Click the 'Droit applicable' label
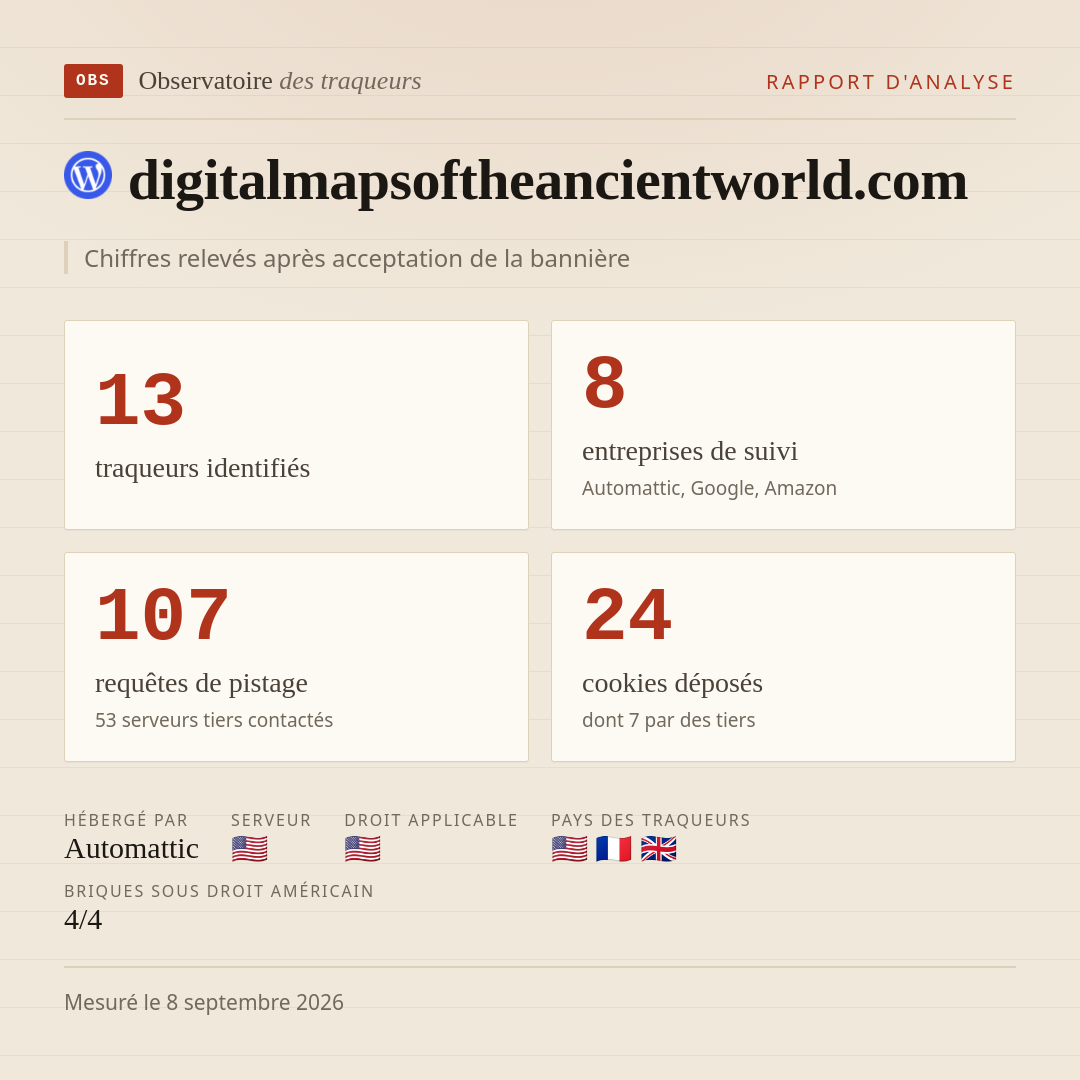 click(x=431, y=820)
